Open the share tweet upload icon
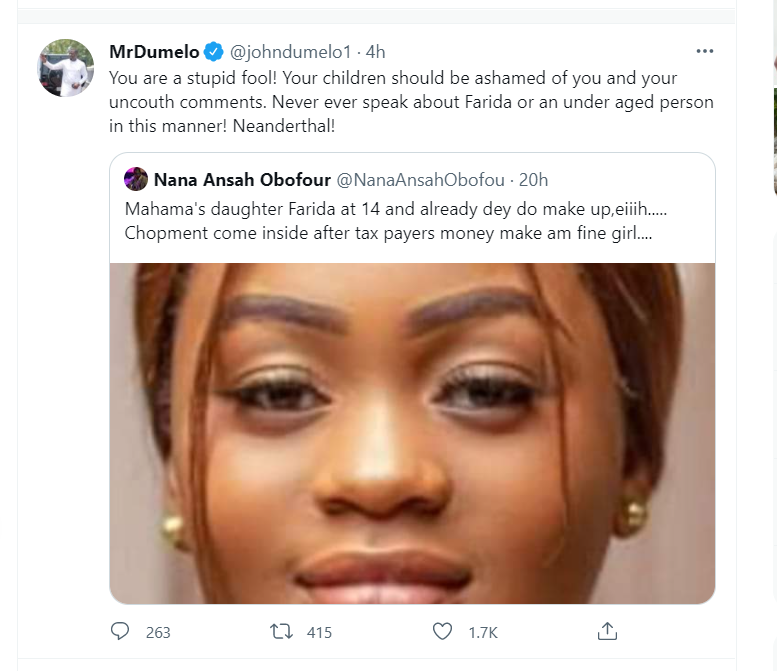777x671 pixels. point(606,632)
